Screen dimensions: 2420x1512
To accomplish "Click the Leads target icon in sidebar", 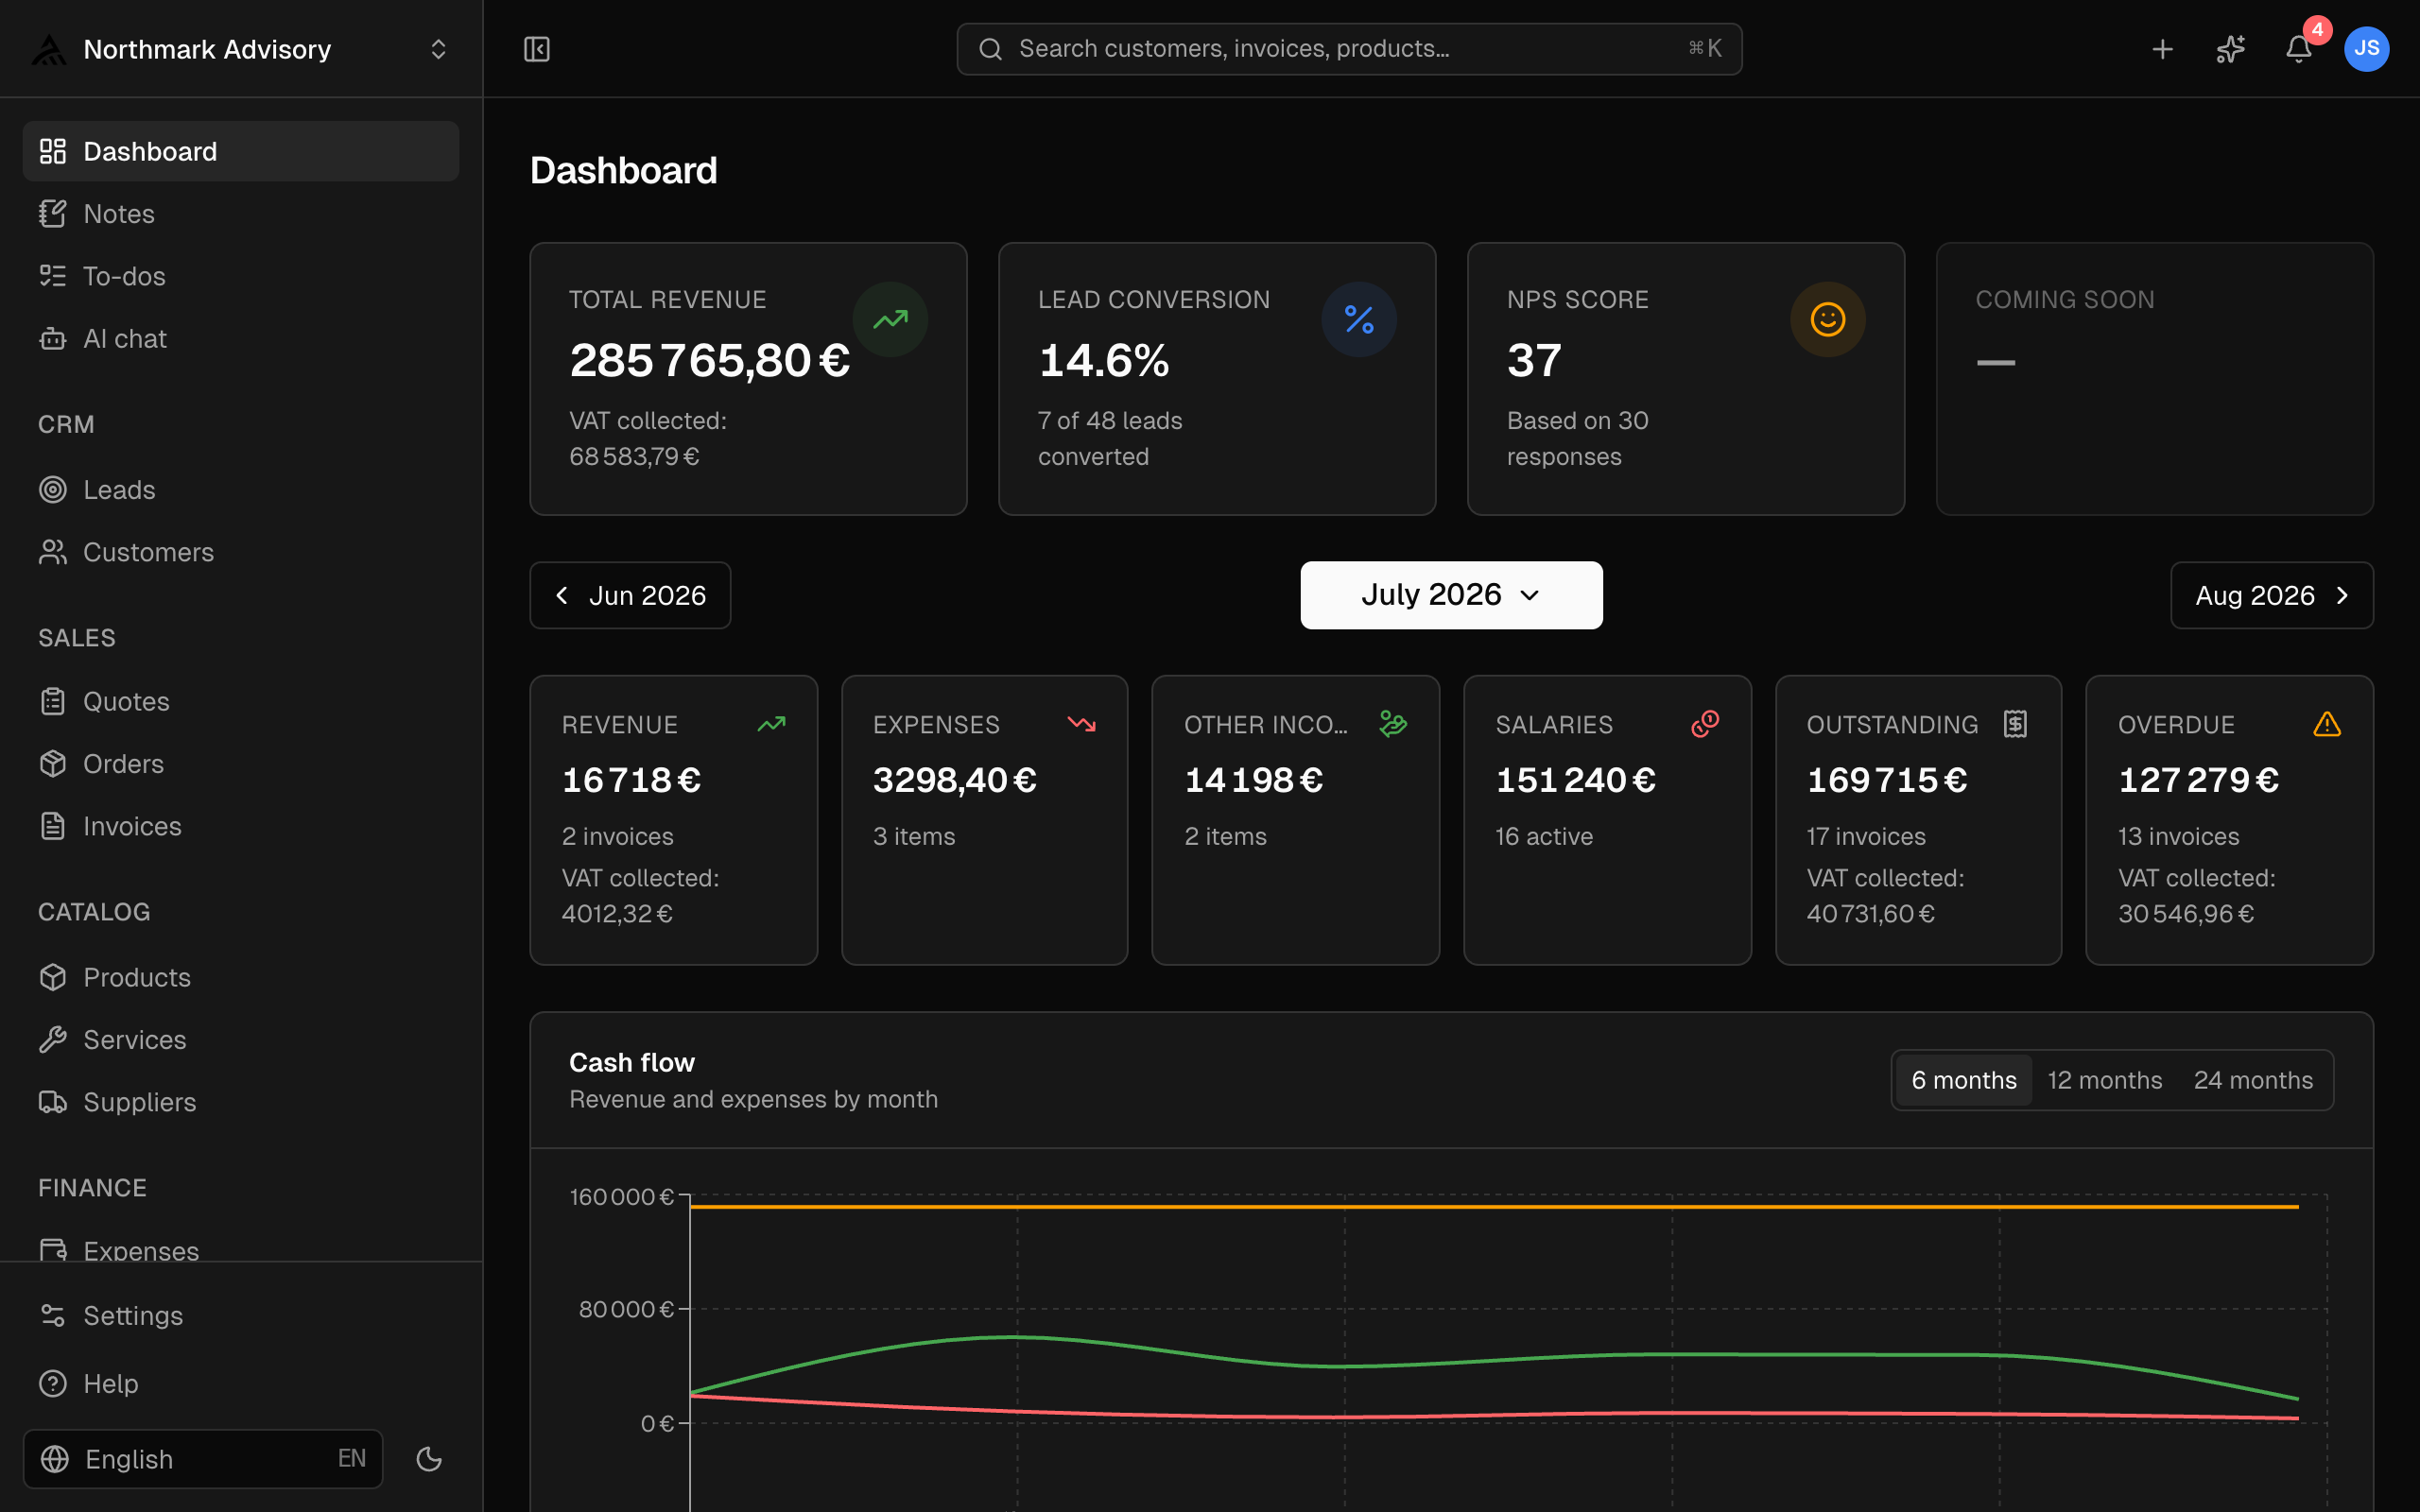I will 53,490.
